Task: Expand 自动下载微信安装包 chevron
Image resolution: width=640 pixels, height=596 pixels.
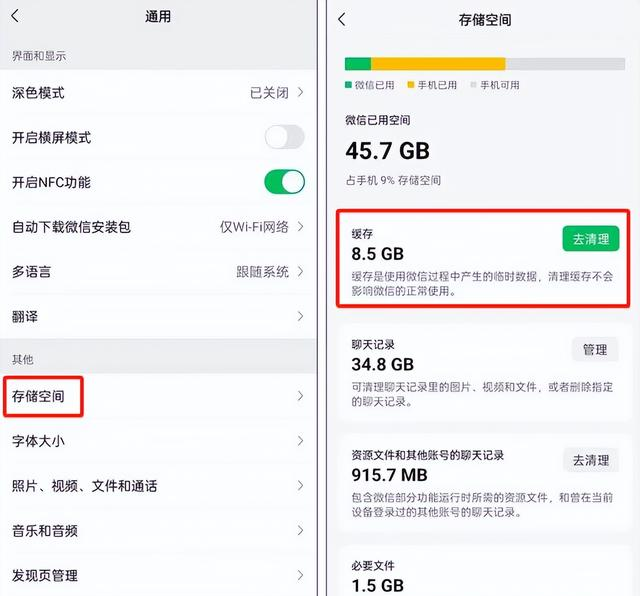Action: click(300, 227)
